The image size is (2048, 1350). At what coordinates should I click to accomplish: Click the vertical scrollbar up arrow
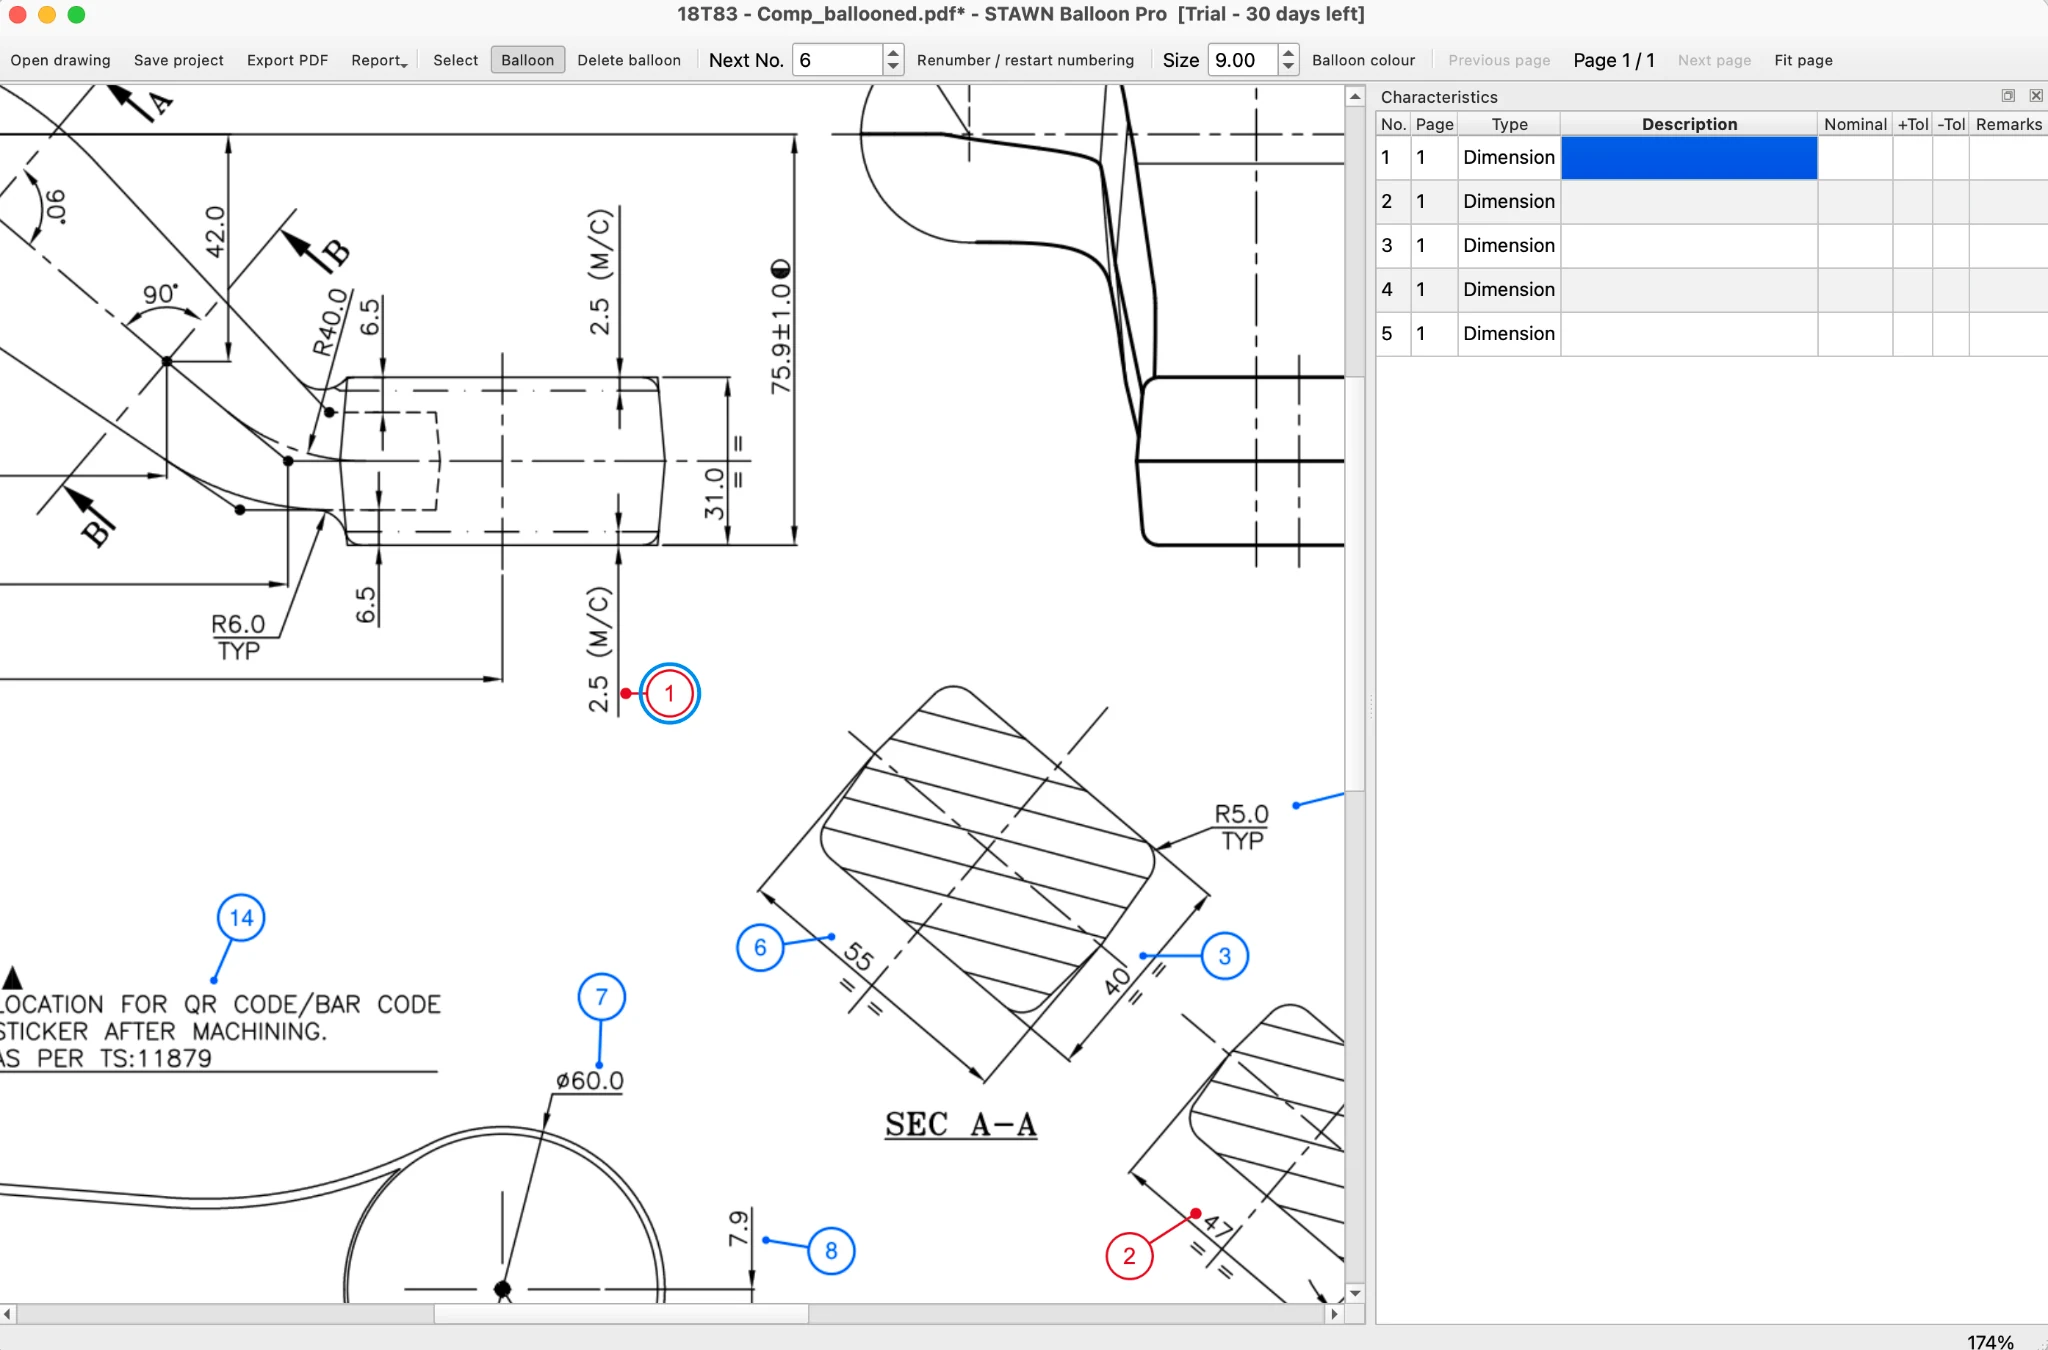(1355, 96)
